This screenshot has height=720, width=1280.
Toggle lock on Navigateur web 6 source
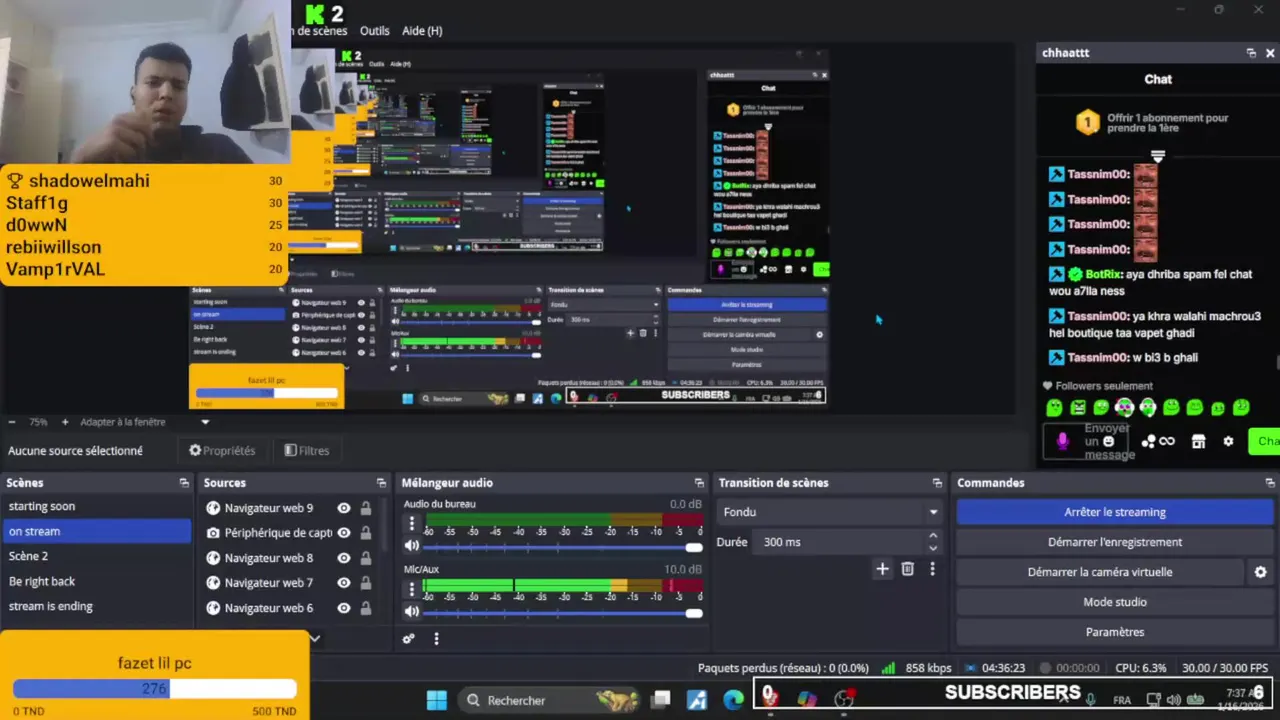click(366, 608)
